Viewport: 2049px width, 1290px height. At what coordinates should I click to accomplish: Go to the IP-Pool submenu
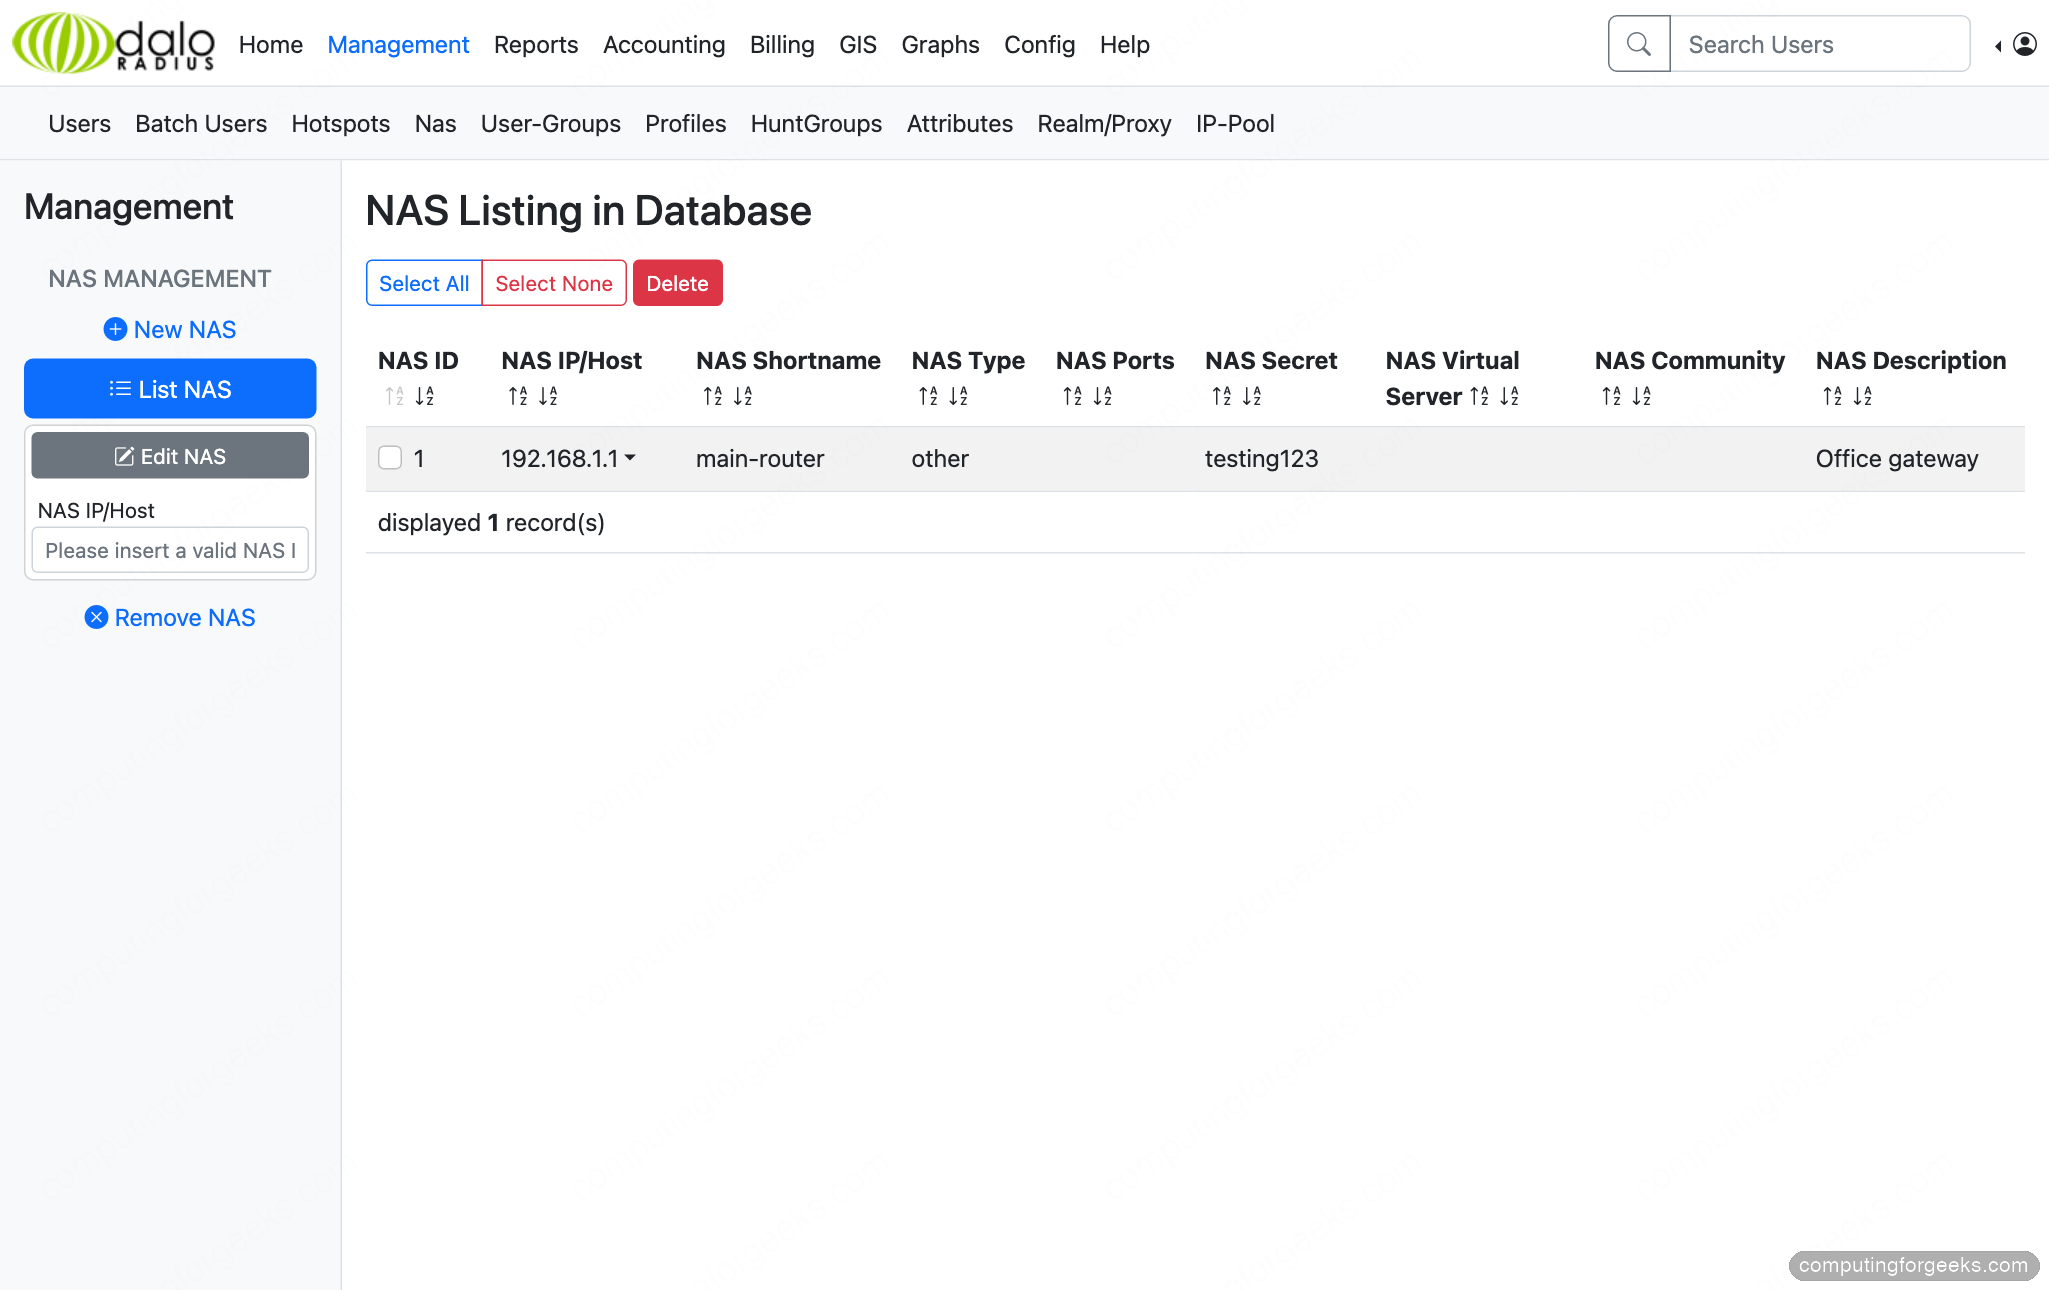(x=1235, y=124)
